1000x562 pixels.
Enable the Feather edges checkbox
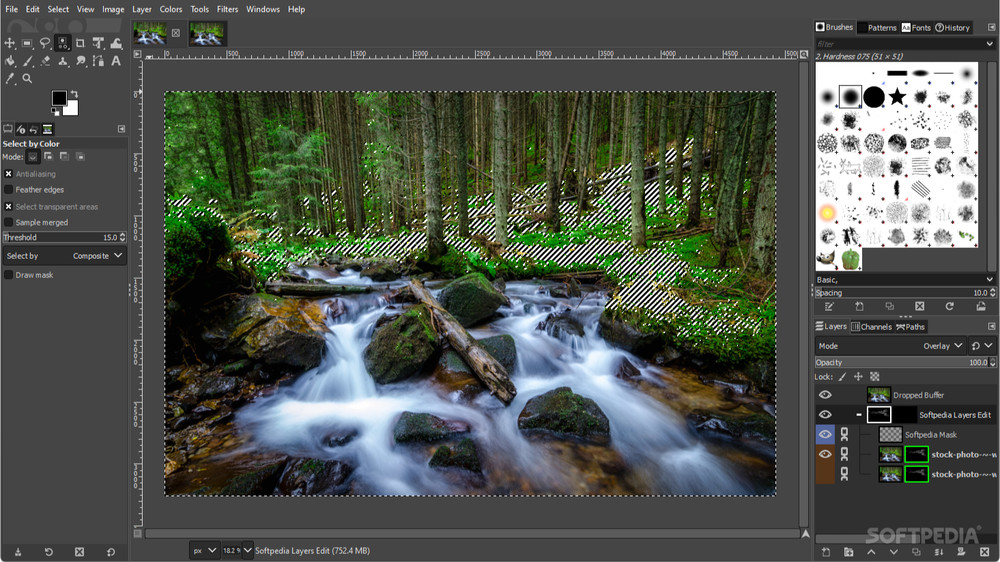pos(8,189)
